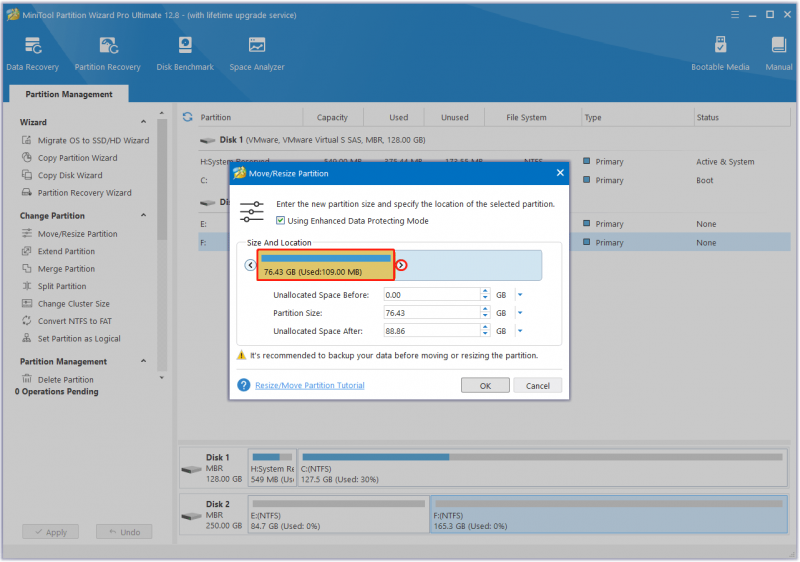Image resolution: width=800 pixels, height=562 pixels.
Task: Open unit dropdown for Partition Size
Action: tap(520, 313)
